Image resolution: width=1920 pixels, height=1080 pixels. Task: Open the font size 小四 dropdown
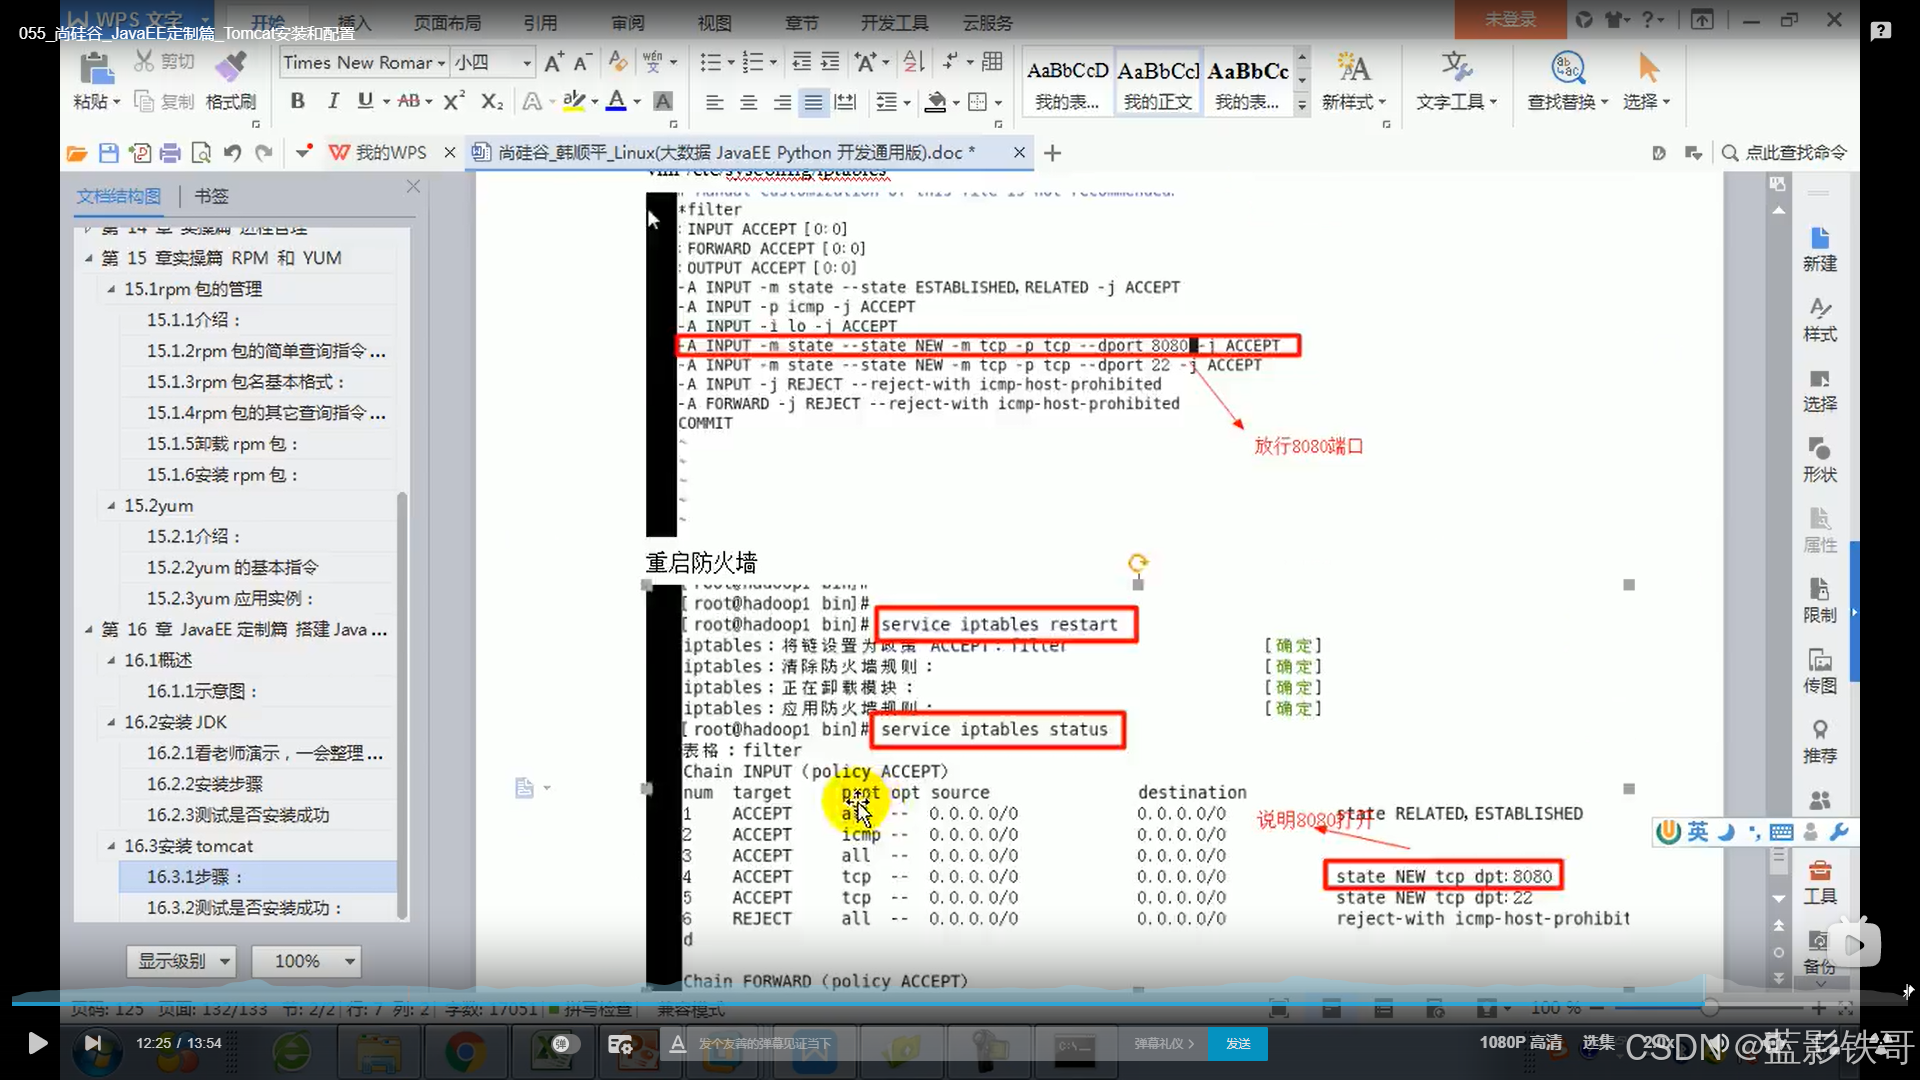[527, 63]
